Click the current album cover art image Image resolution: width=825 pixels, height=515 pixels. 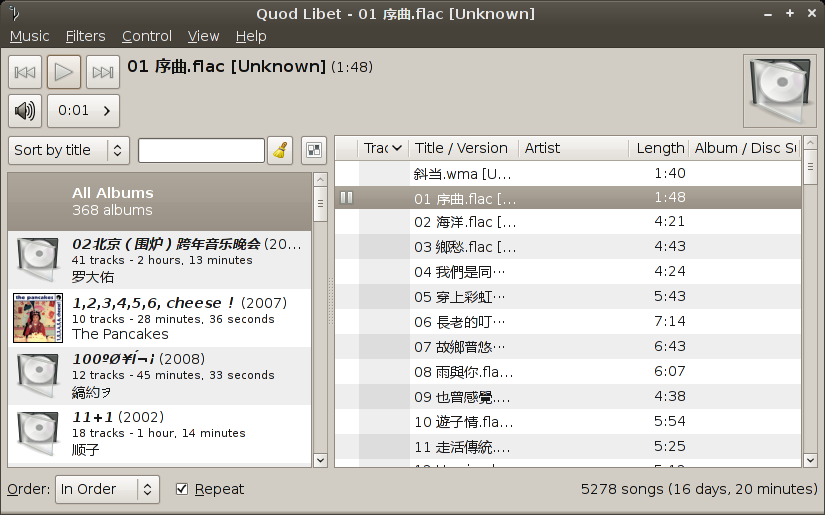click(x=780, y=91)
